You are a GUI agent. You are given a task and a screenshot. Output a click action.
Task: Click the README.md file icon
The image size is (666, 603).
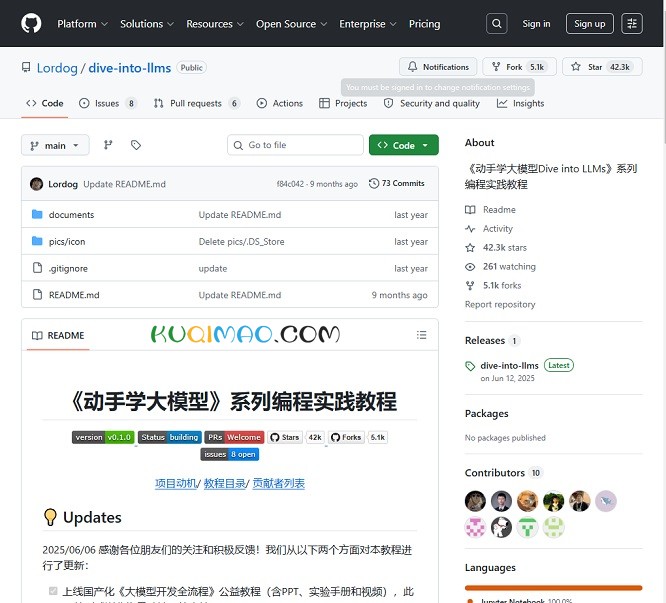[37, 295]
